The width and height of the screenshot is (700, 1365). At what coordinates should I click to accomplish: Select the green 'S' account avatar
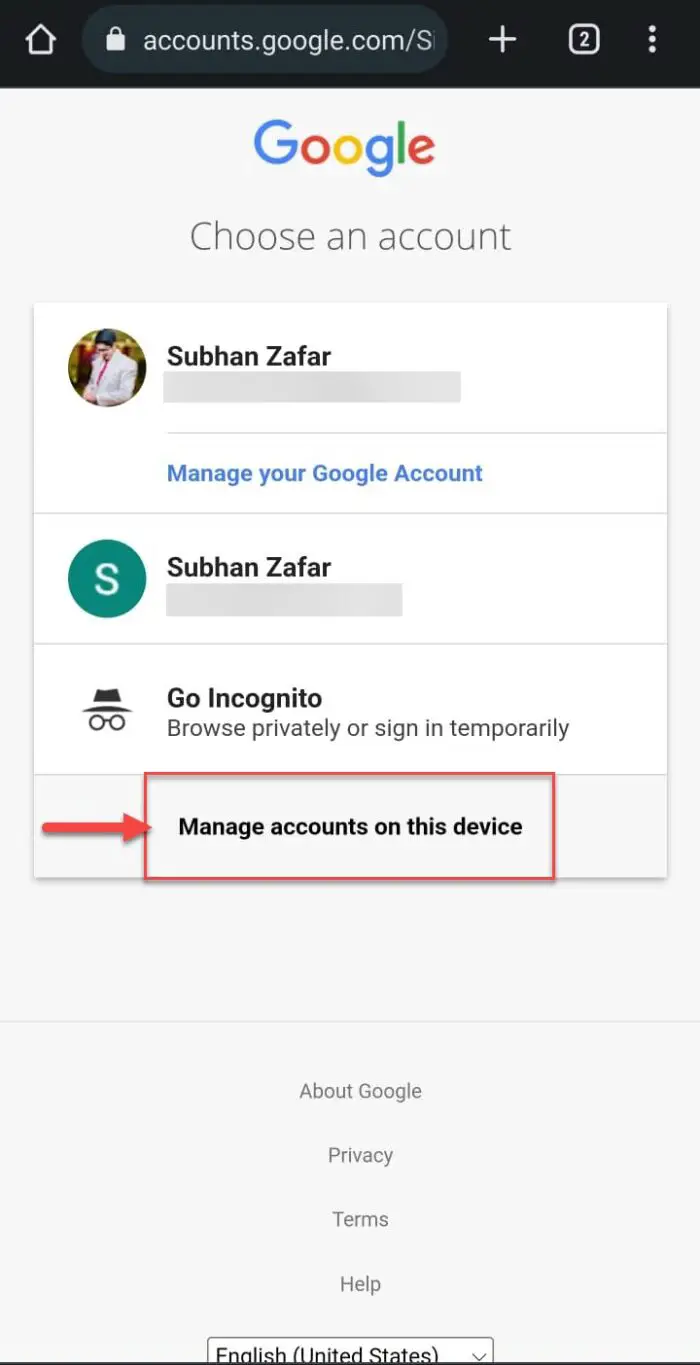pyautogui.click(x=106, y=579)
